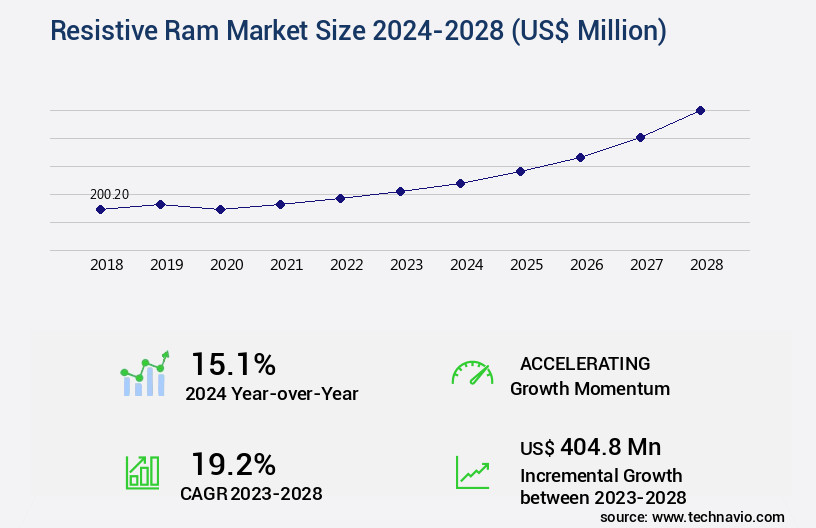This screenshot has height=528, width=816.
Task: Select the 2020 data point on the line
Action: [220, 209]
